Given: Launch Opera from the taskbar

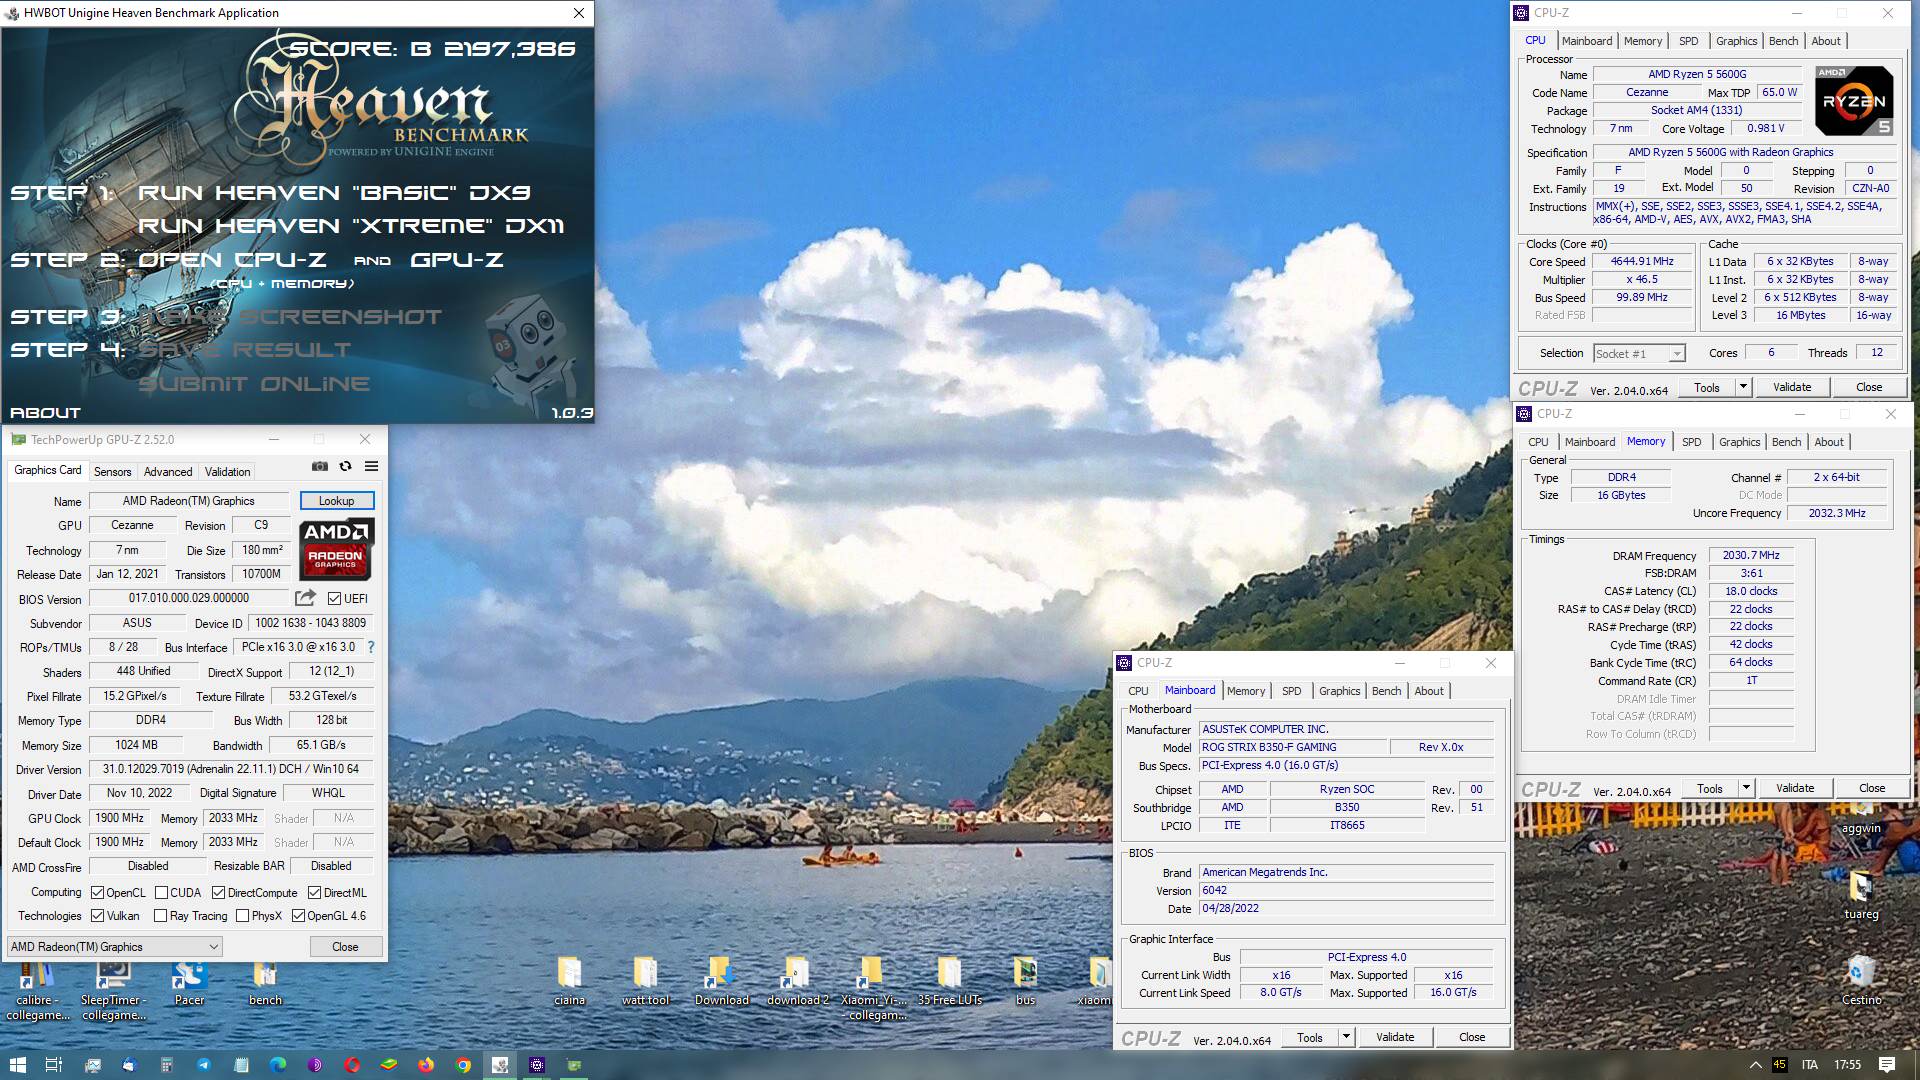Looking at the screenshot, I should click(x=351, y=1065).
